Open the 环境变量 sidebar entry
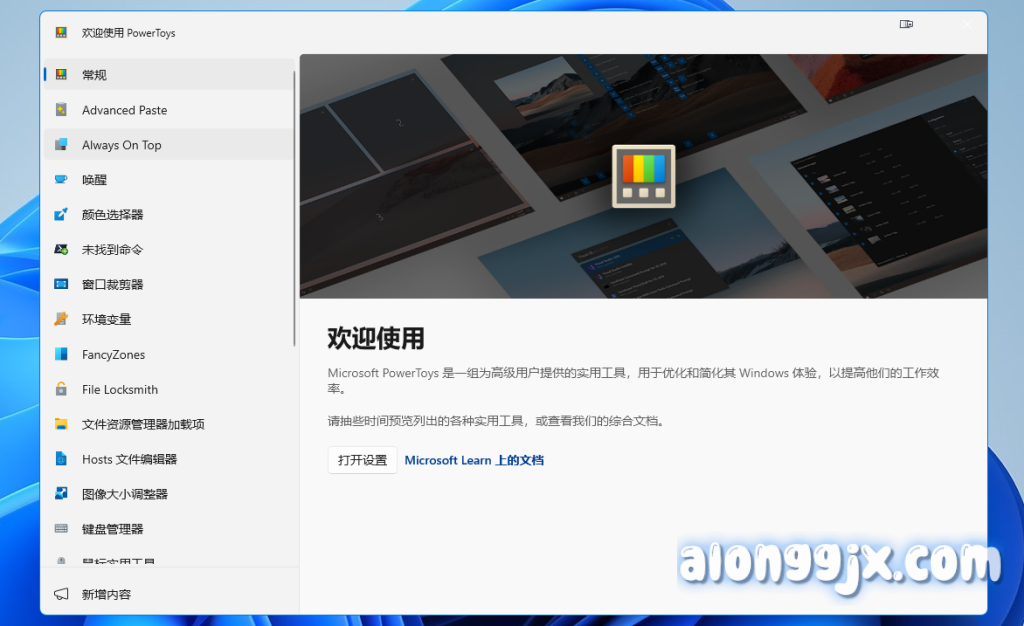 106,320
